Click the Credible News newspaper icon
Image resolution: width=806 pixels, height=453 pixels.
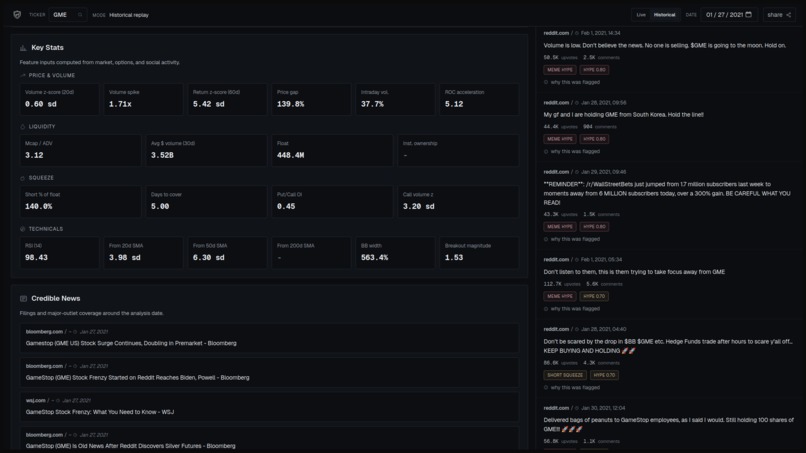tap(23, 299)
